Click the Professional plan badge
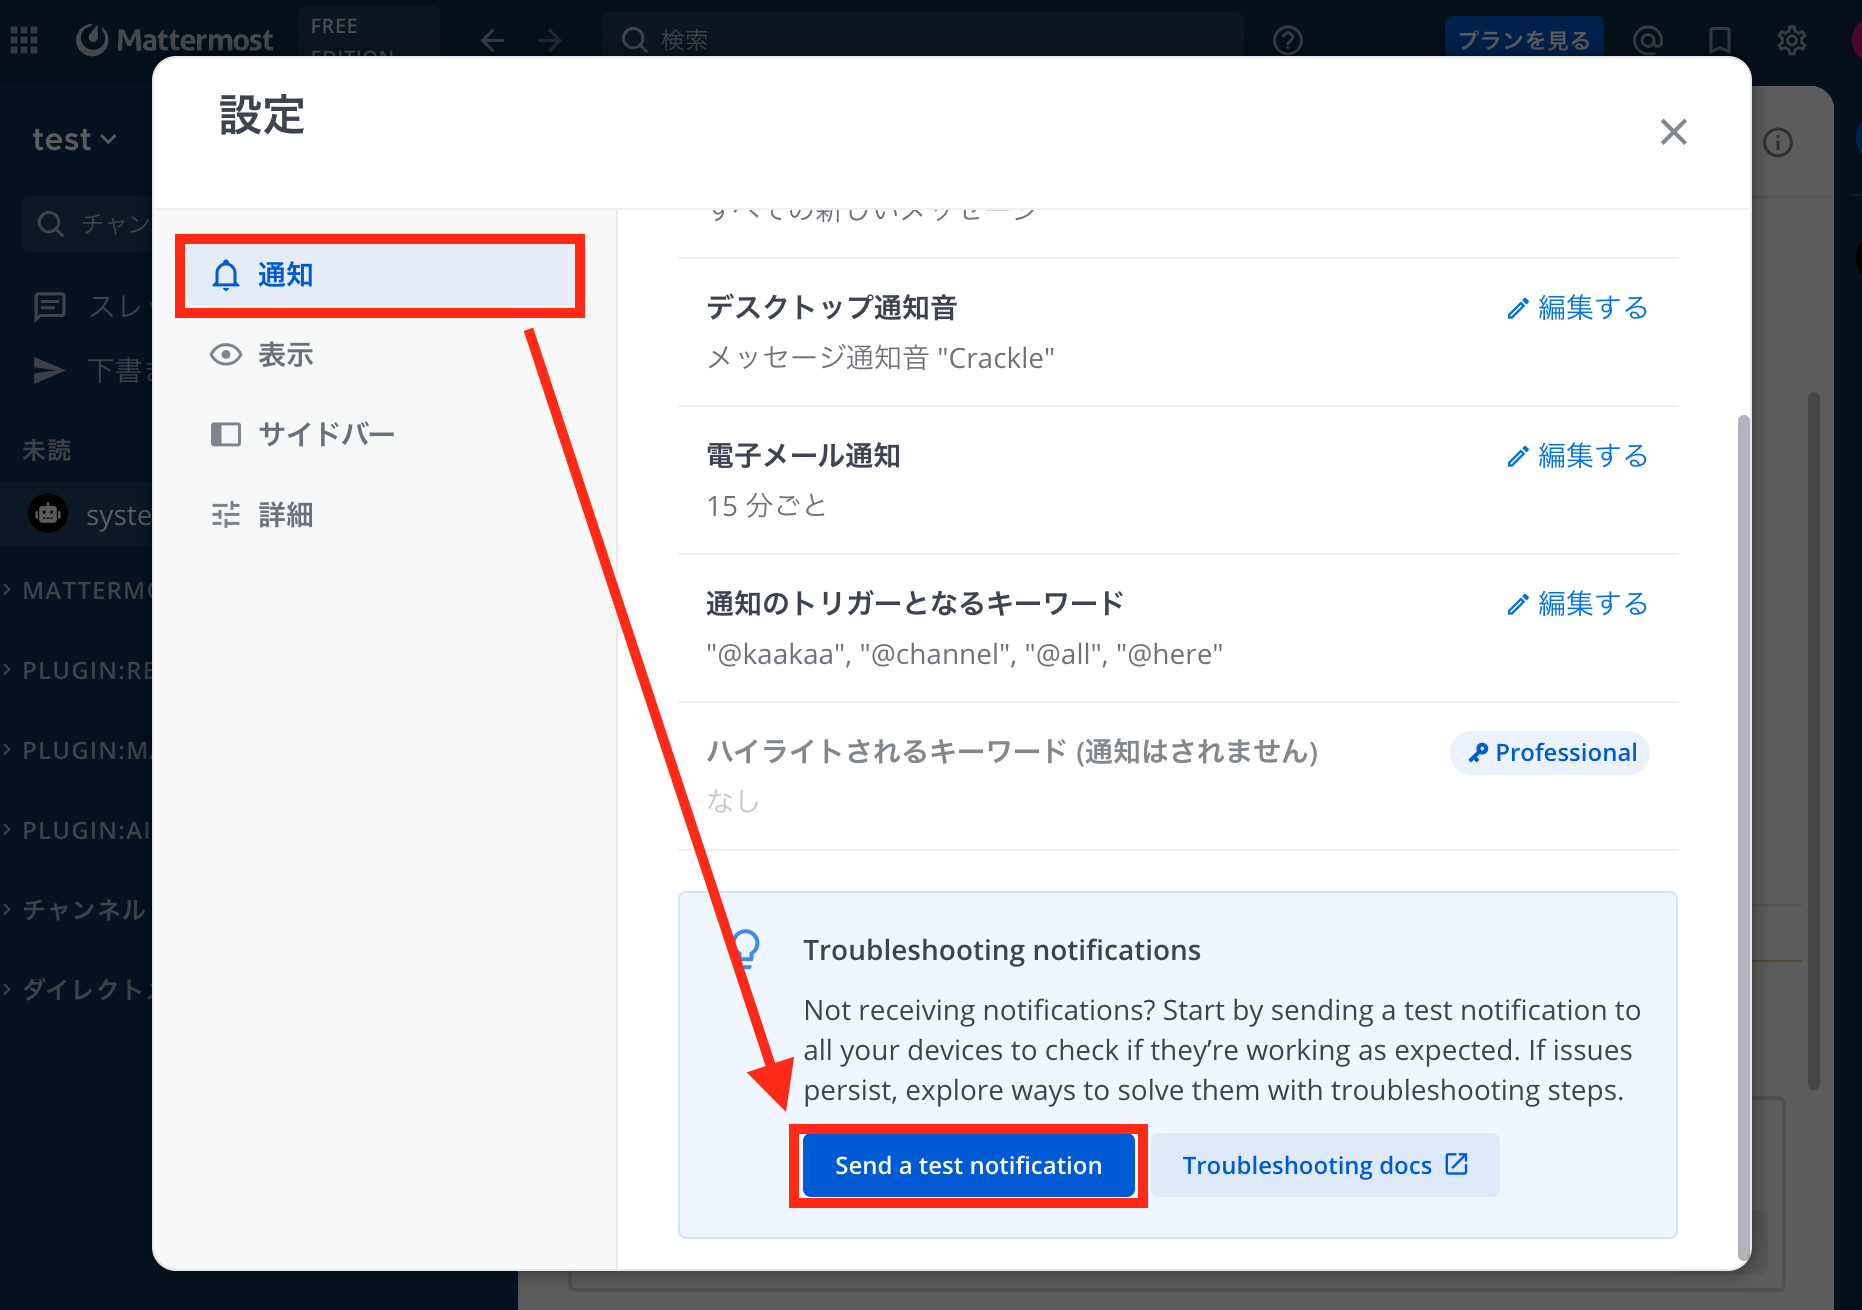The image size is (1862, 1310). click(1550, 753)
